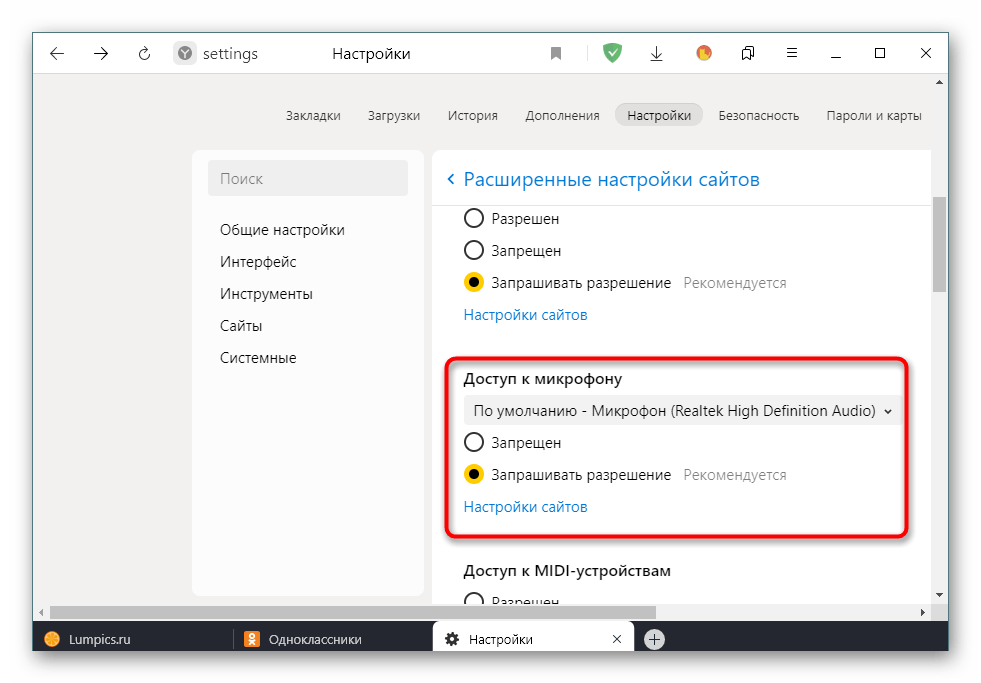Screen dimensions: 981x683
Task: Open the microphone device dropdown
Action: click(x=682, y=410)
